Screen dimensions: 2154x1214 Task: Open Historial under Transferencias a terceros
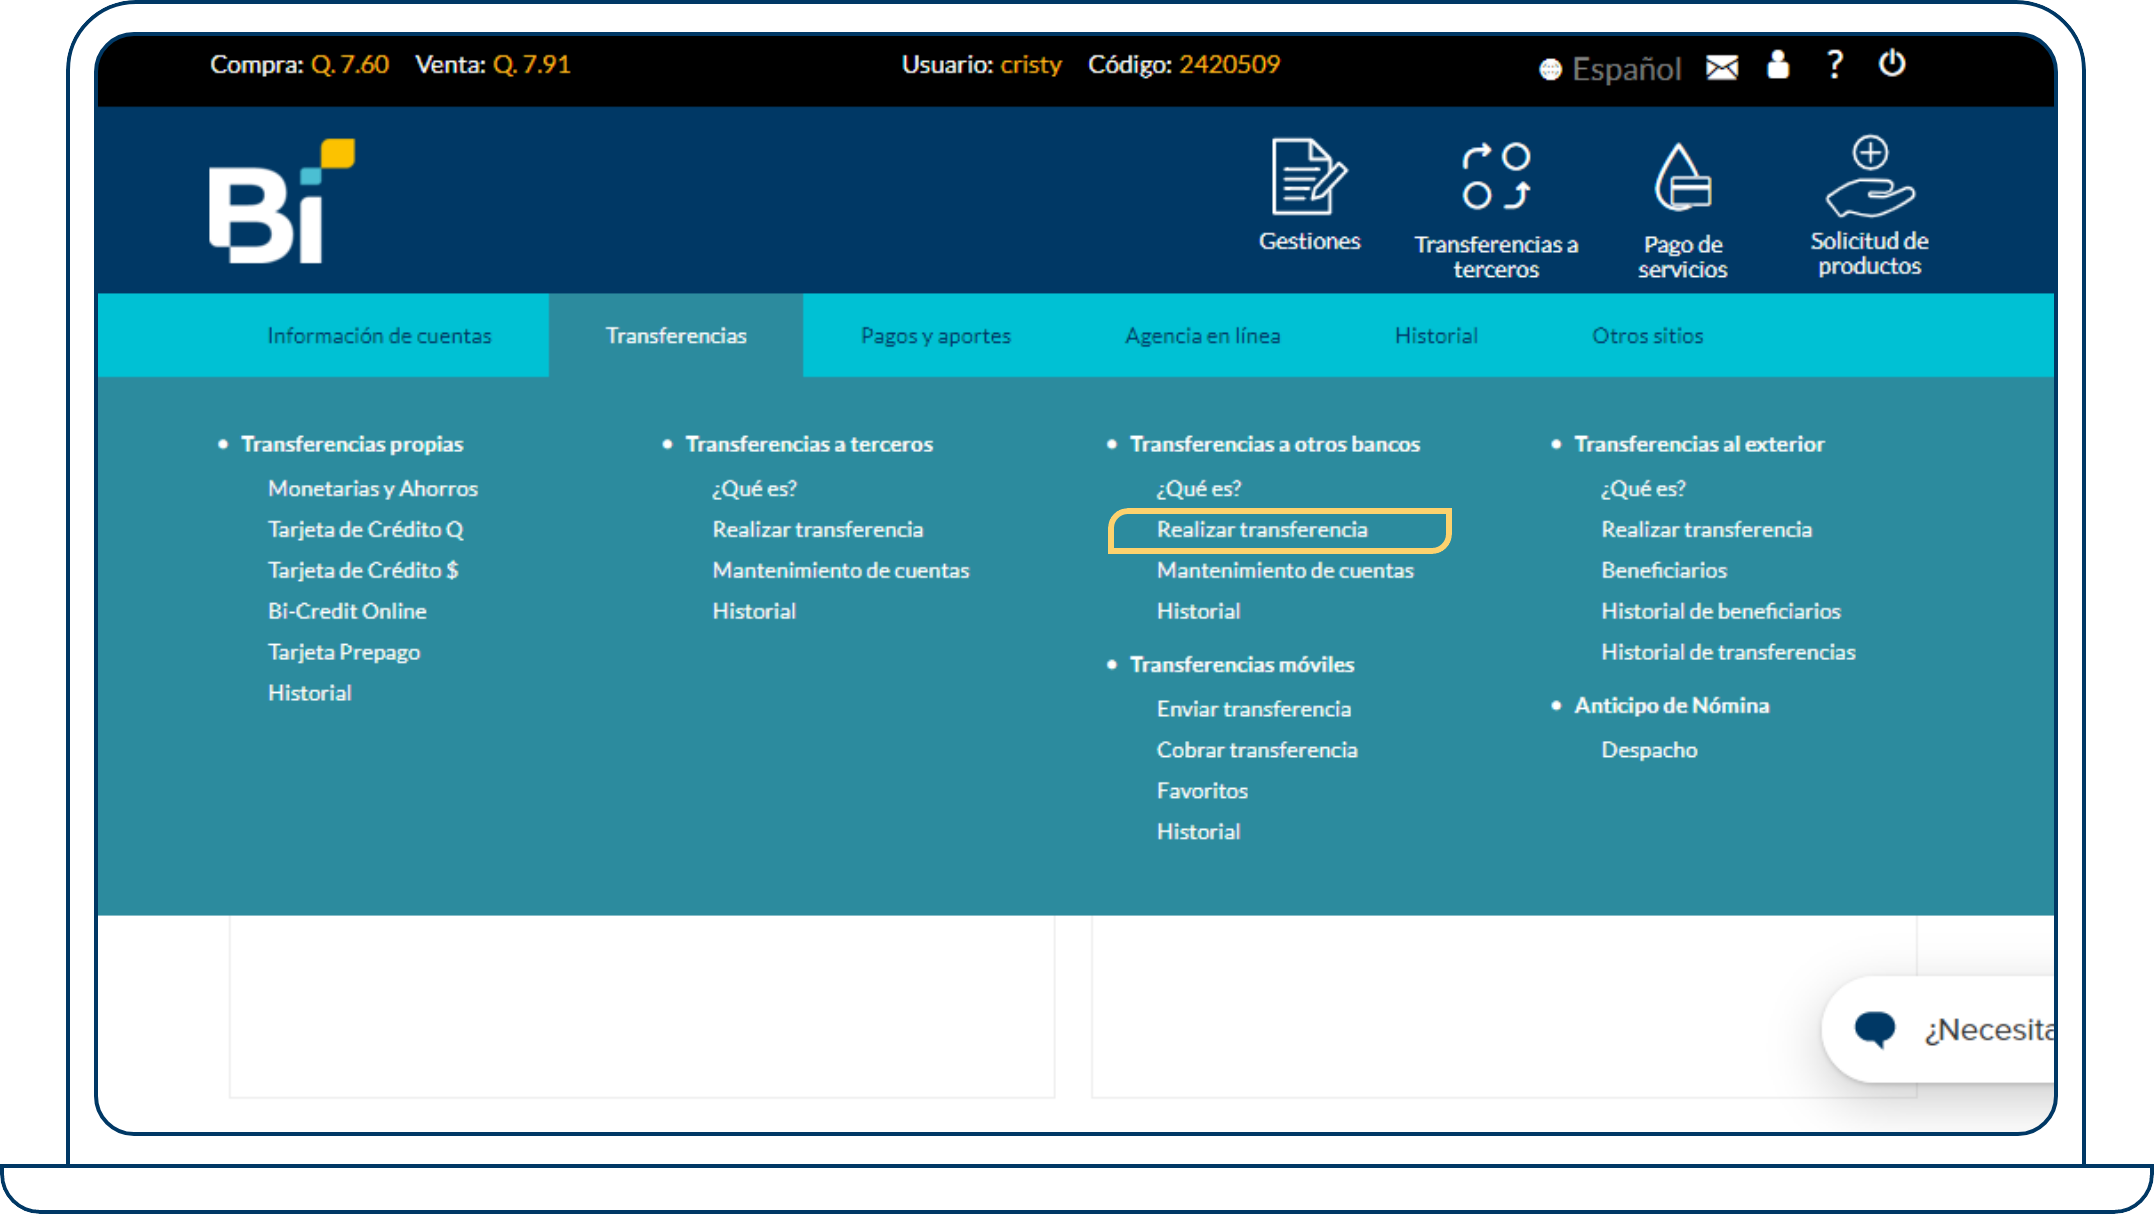click(754, 612)
